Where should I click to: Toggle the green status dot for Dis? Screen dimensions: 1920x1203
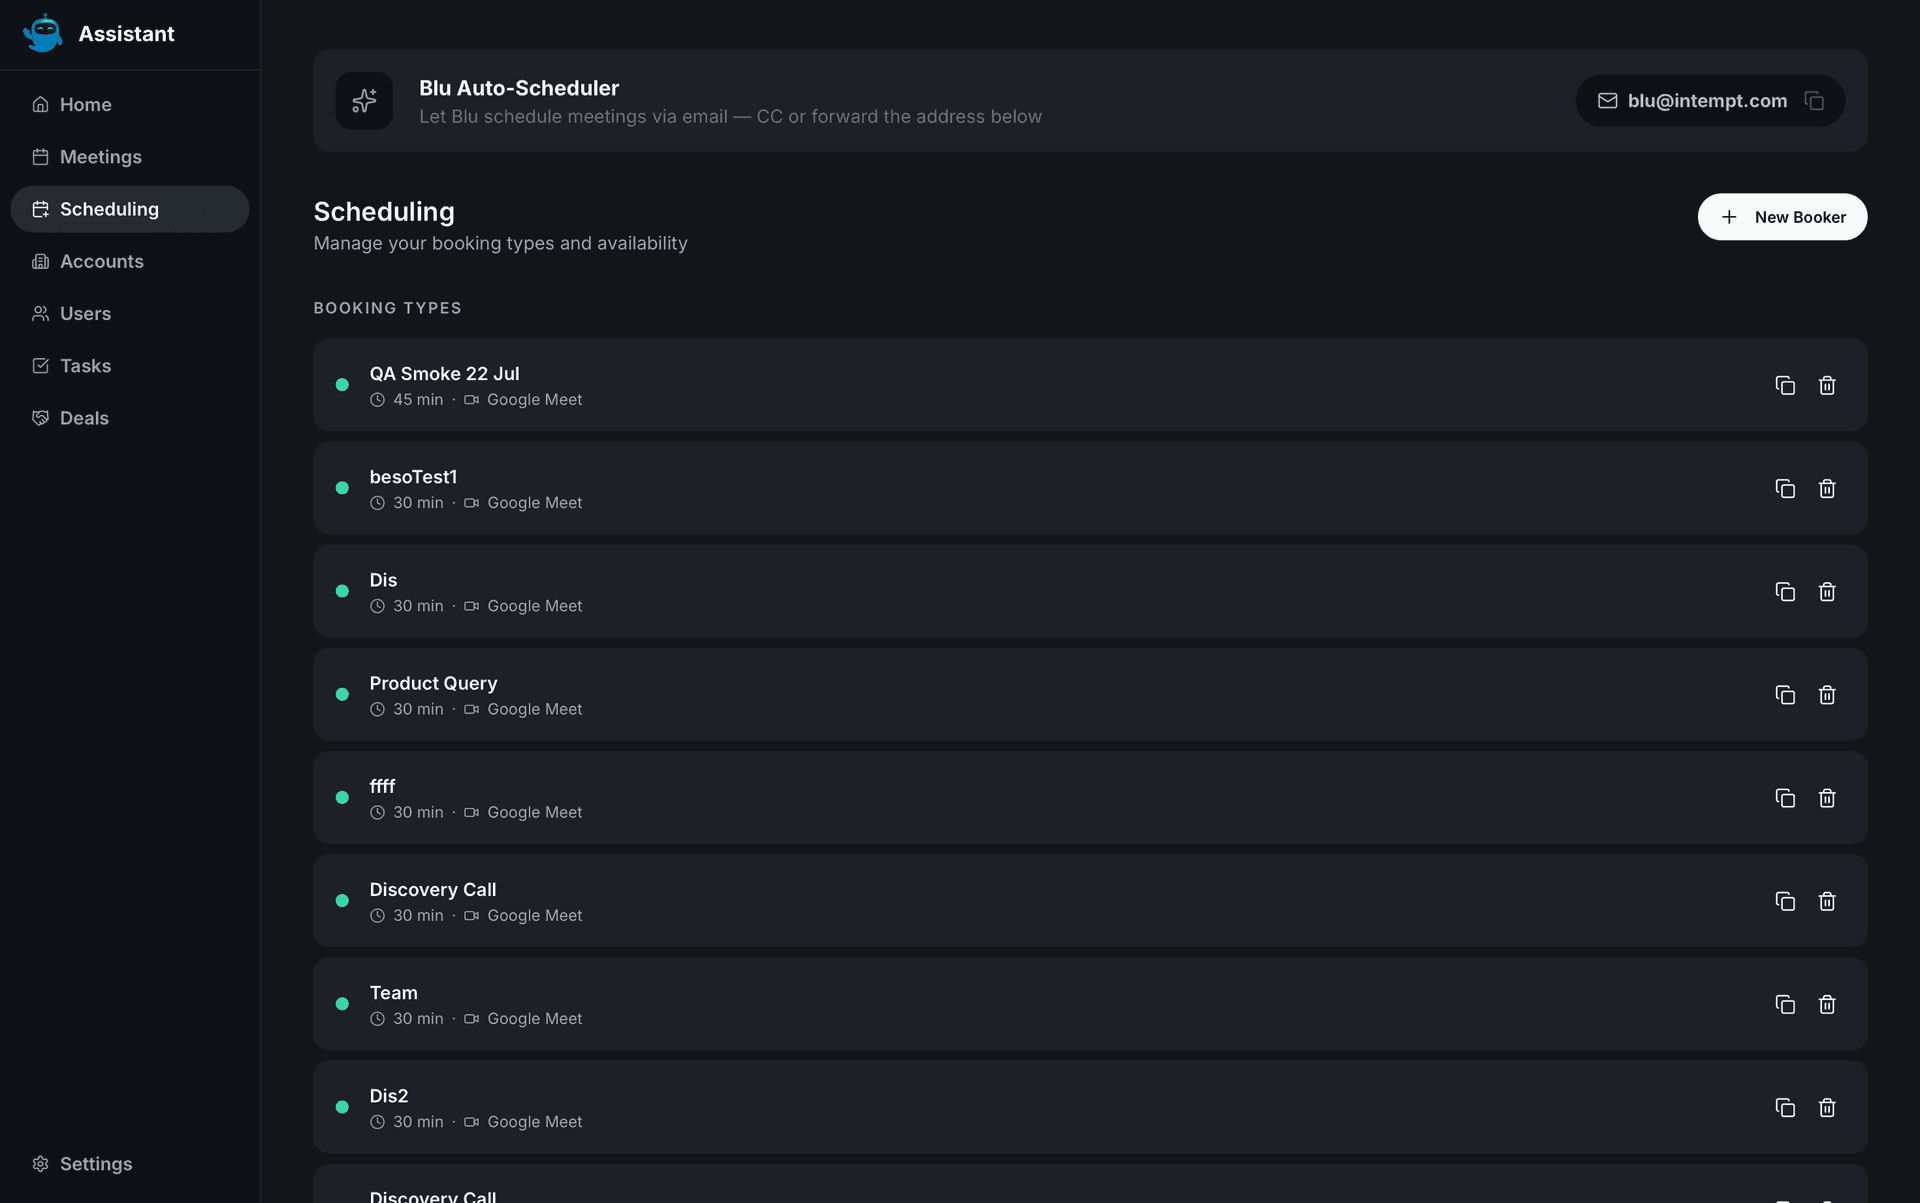[342, 591]
